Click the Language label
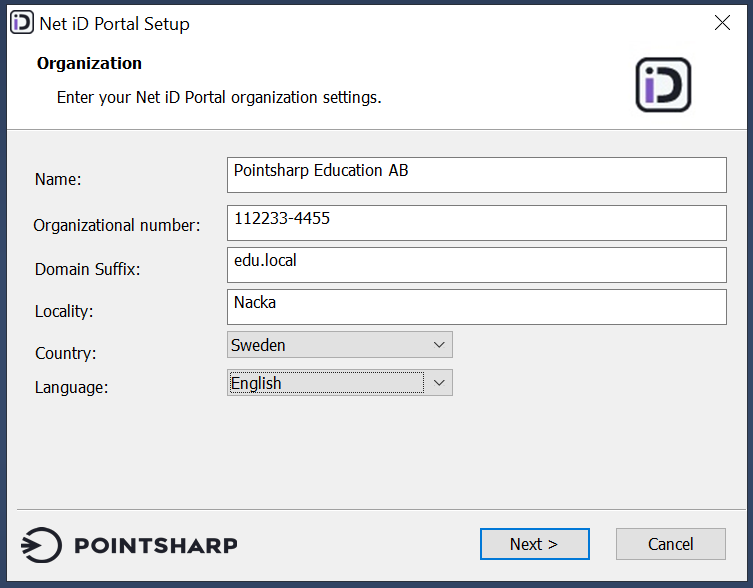Screen dimensions: 753x588 71,387
